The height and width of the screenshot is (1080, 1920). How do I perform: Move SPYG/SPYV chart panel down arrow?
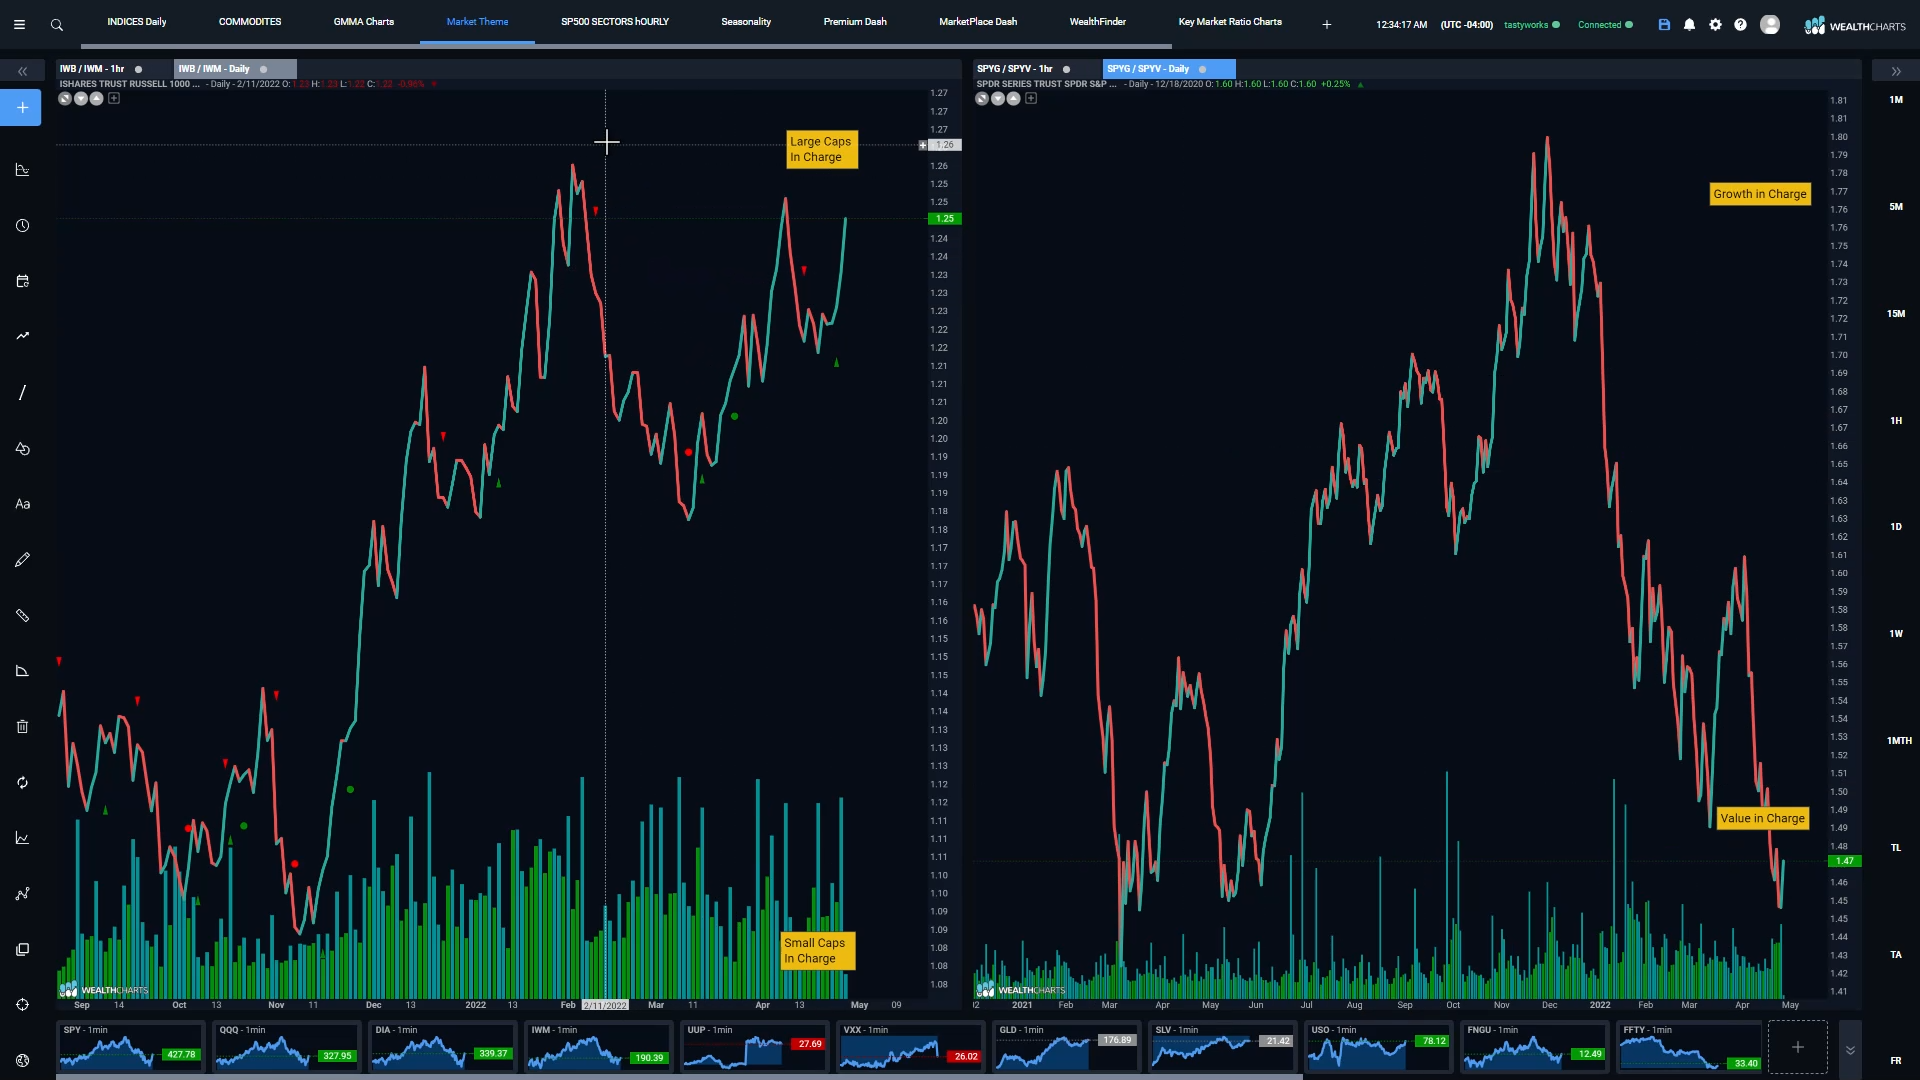coord(998,98)
